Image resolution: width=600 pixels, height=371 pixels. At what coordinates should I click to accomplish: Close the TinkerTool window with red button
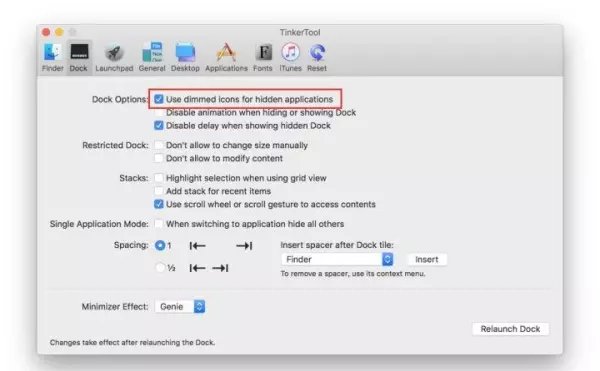click(x=46, y=32)
